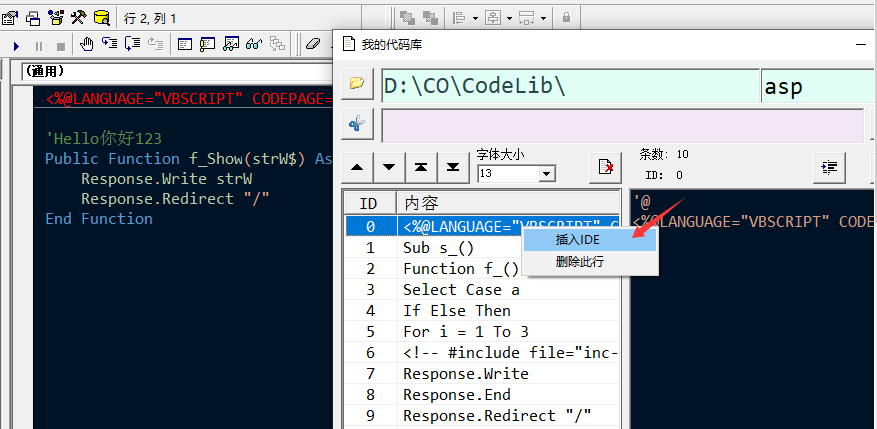Open the Form Layout window icon
The width and height of the screenshot is (877, 429).
33,18
